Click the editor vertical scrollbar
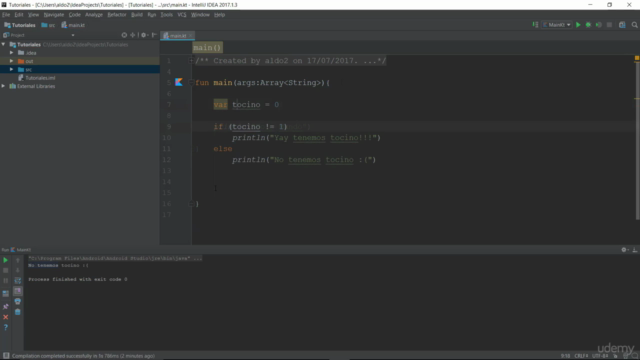The height and width of the screenshot is (360, 640). (x=637, y=141)
